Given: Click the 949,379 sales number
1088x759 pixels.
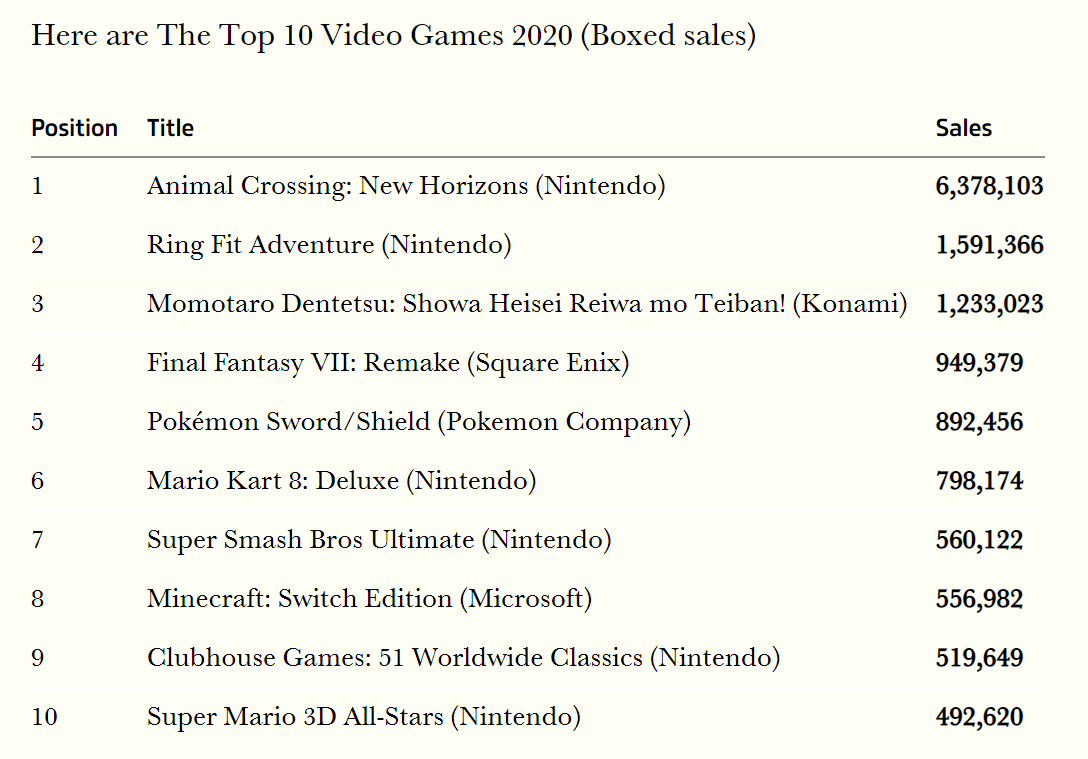Looking at the screenshot, I should [979, 363].
